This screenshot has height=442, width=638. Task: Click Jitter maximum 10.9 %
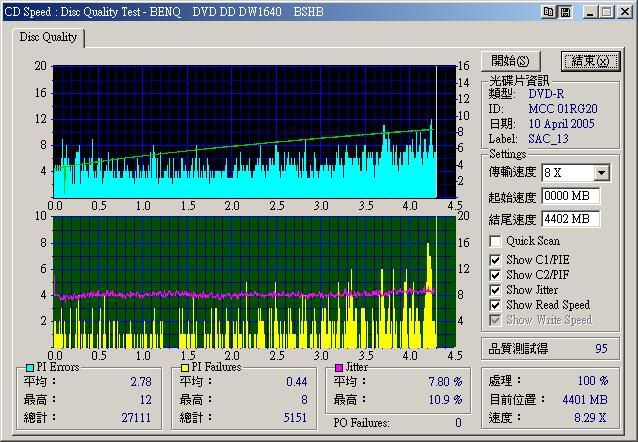tap(445, 400)
